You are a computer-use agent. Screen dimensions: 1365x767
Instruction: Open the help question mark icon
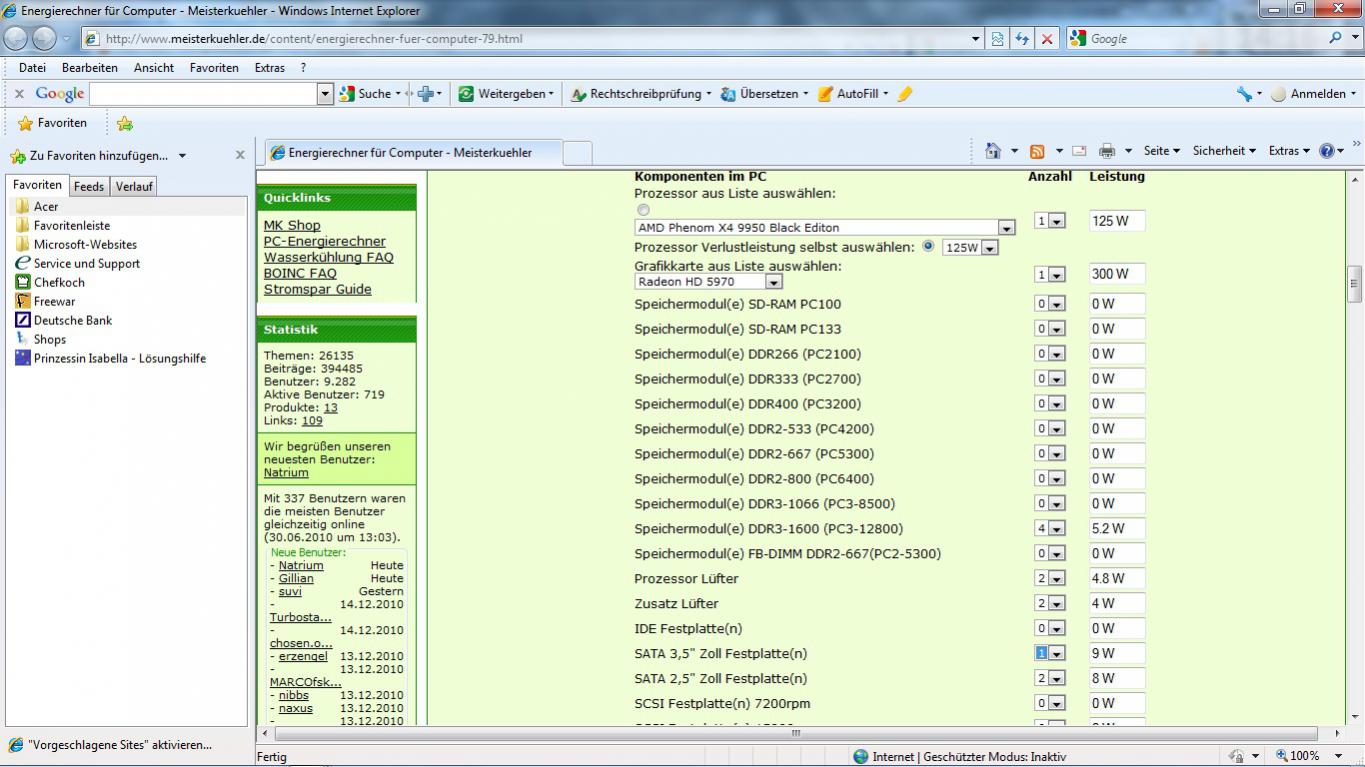(x=1327, y=151)
